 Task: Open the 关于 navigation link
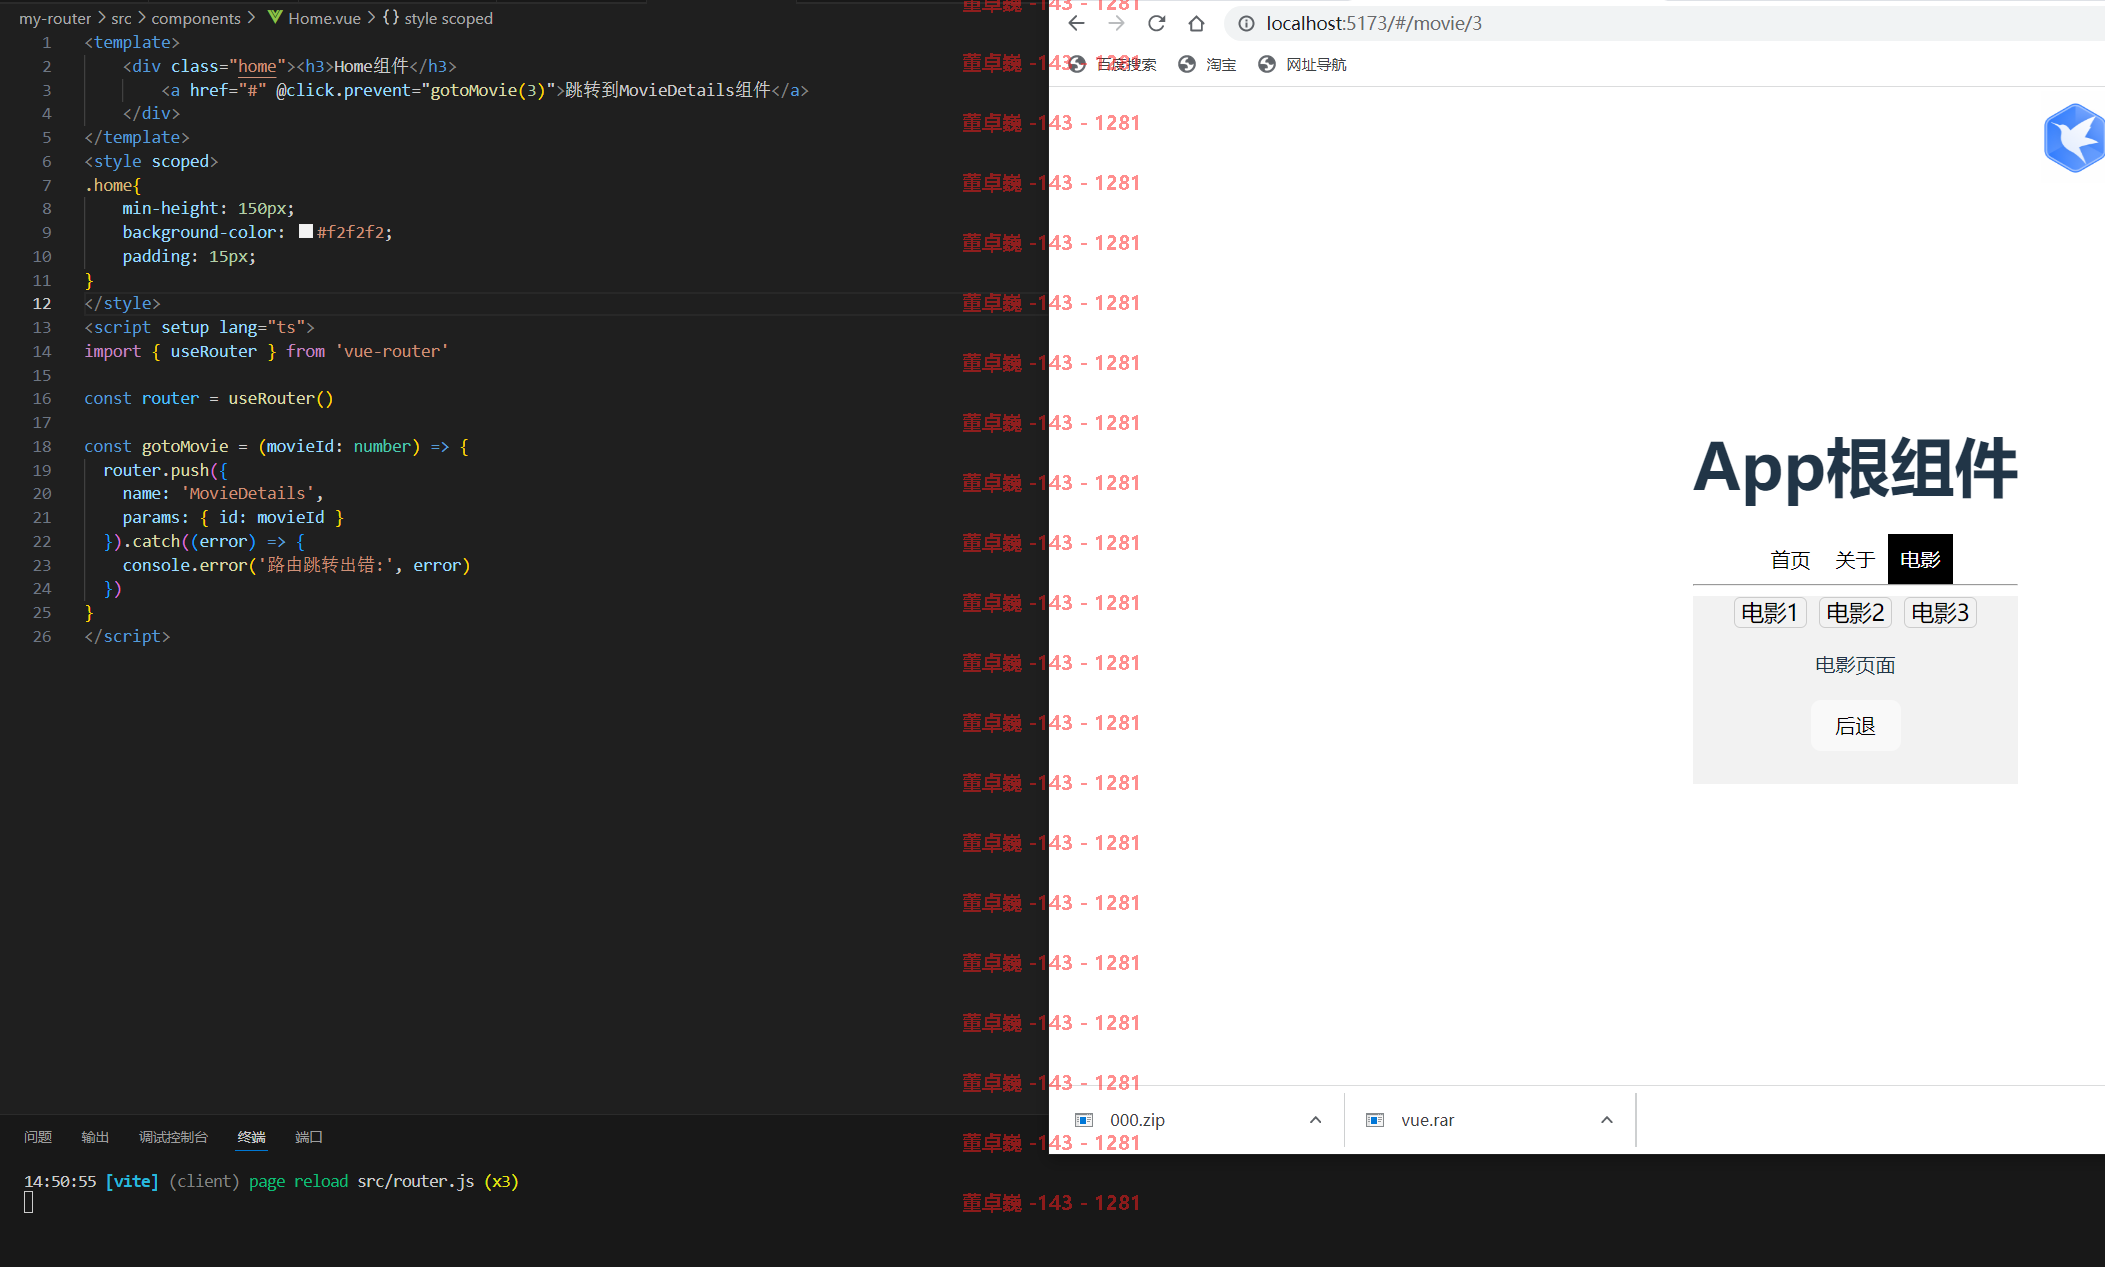(1855, 559)
